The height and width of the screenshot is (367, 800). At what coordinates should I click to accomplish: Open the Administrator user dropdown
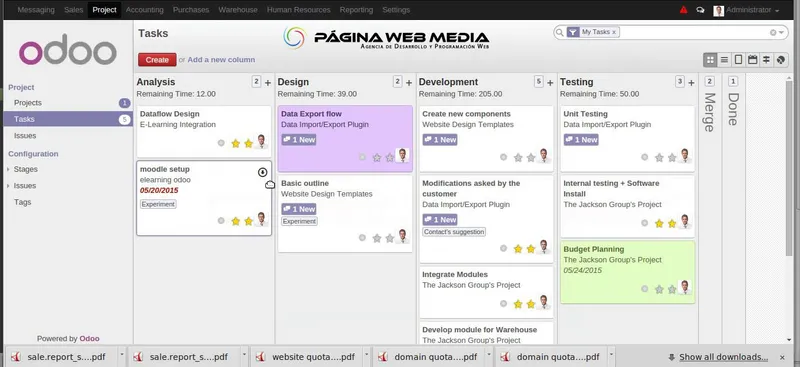(x=747, y=10)
